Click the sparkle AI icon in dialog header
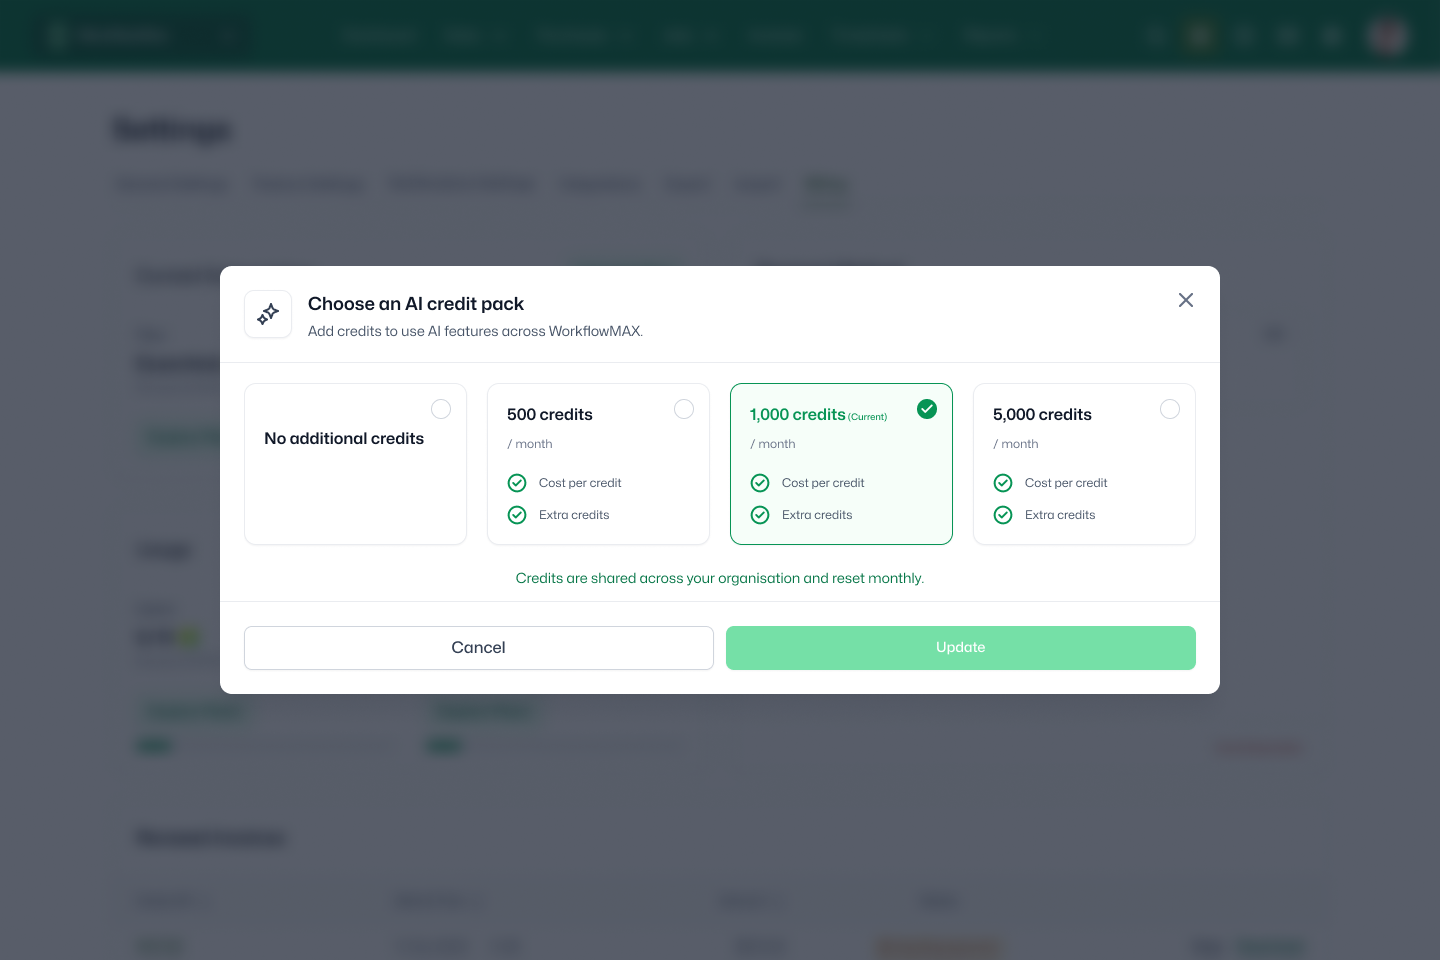 [268, 314]
